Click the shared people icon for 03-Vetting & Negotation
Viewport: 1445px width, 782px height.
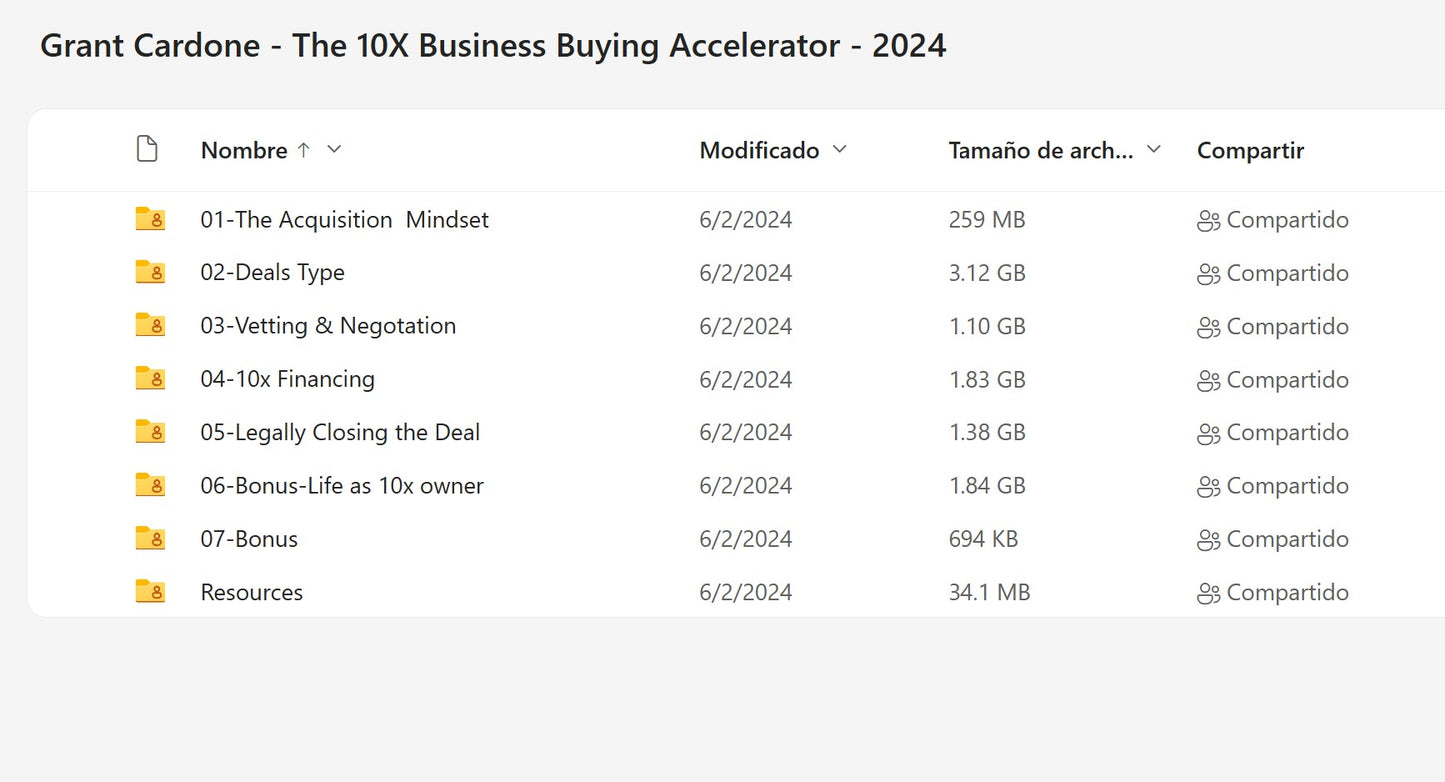pos(1208,327)
